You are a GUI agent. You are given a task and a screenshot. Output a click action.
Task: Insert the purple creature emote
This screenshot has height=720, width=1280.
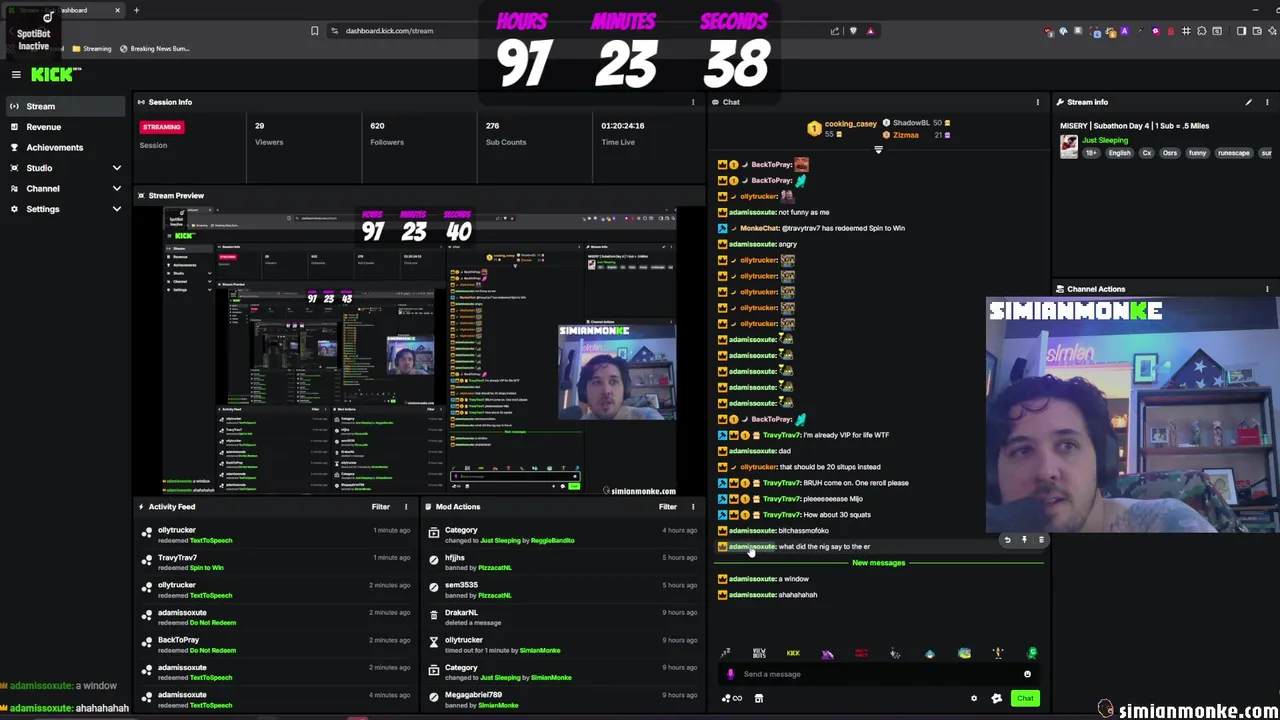(x=827, y=654)
